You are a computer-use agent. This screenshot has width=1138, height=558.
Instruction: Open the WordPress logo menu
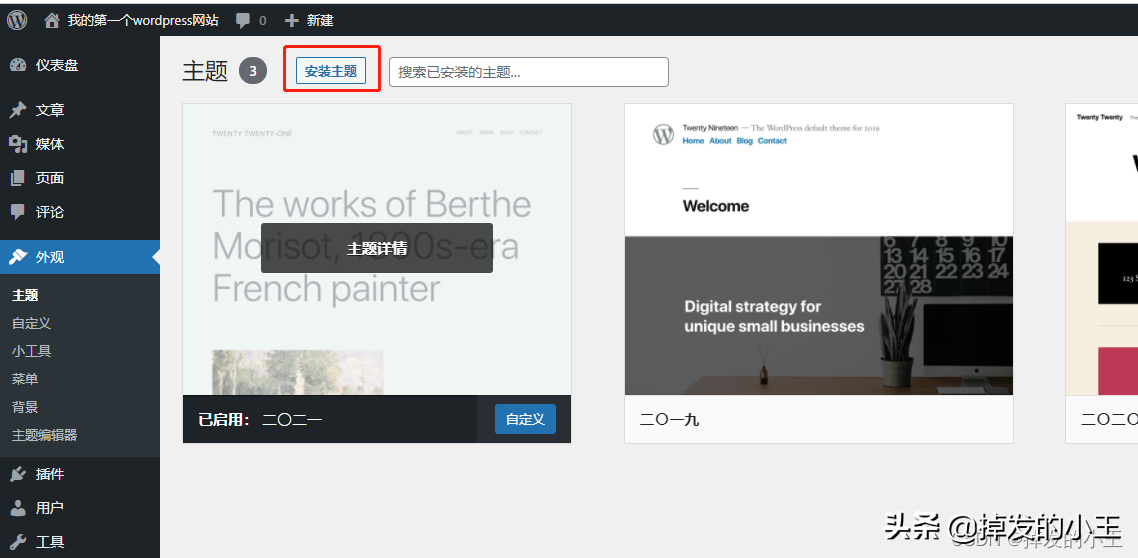pyautogui.click(x=17, y=20)
